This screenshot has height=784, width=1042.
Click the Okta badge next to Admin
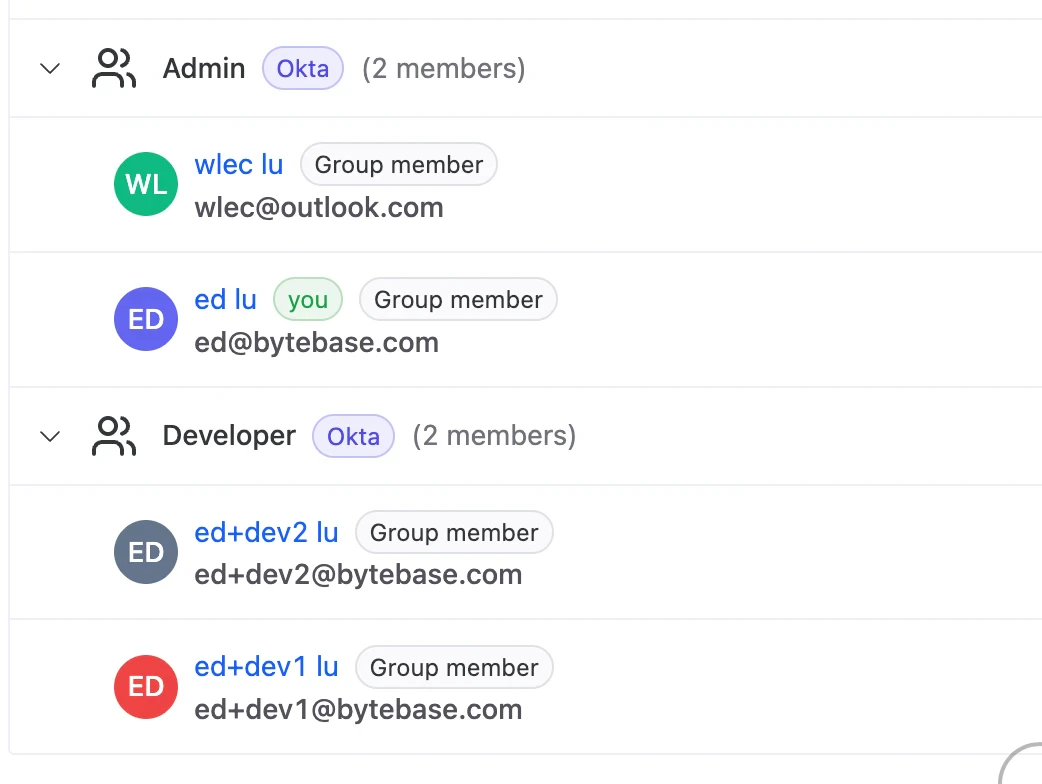tap(303, 68)
